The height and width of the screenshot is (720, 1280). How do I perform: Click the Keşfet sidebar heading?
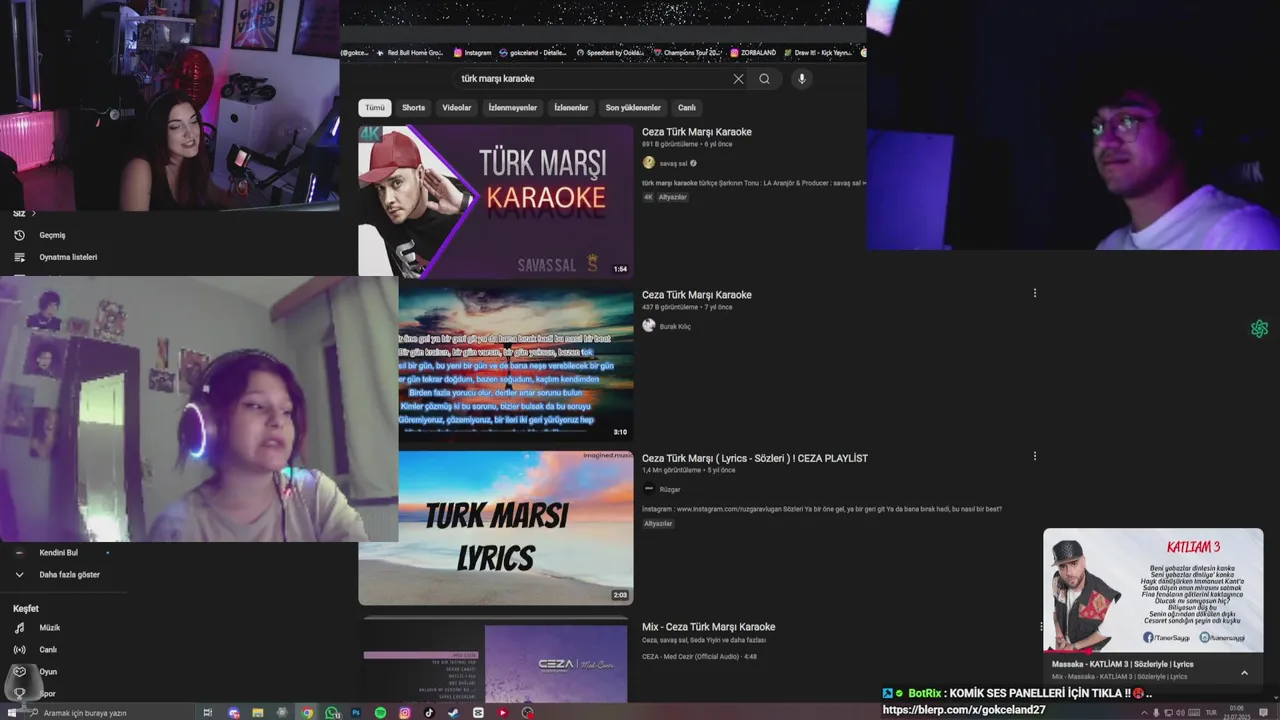(26, 608)
